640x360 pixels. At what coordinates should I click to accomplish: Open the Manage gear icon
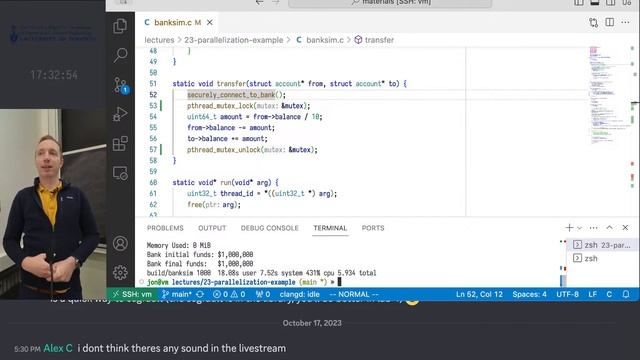pyautogui.click(x=120, y=272)
